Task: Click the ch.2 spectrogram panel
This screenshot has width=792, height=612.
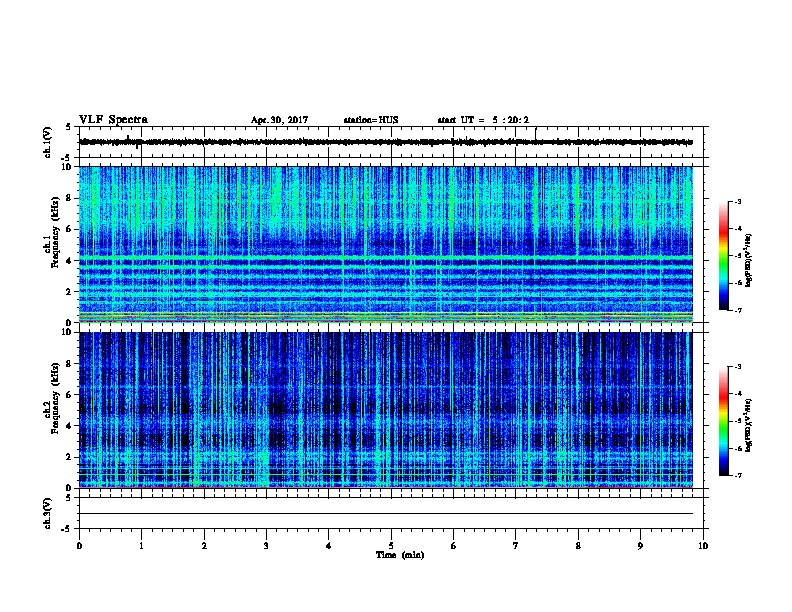Action: [x=386, y=410]
